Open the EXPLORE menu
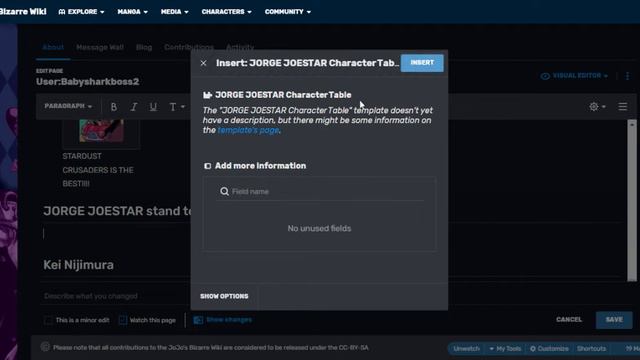This screenshot has height=360, width=640. [81, 12]
